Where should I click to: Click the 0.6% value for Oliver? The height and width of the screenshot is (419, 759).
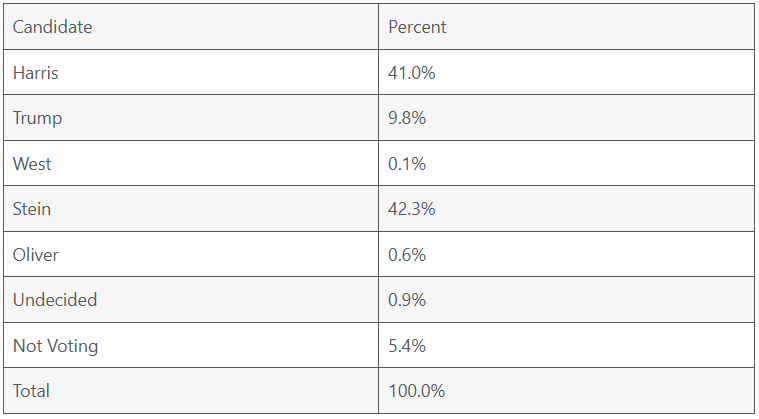pyautogui.click(x=407, y=255)
